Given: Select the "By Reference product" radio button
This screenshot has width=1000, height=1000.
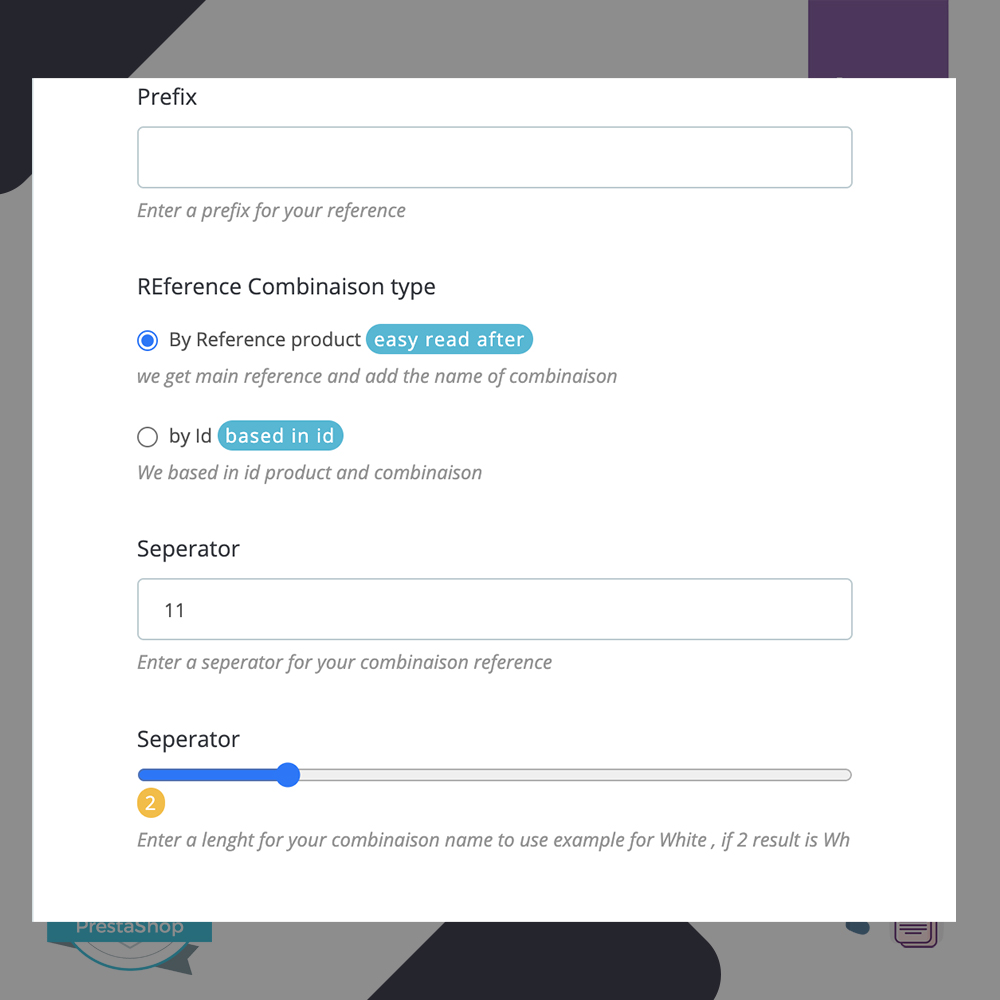Looking at the screenshot, I should pos(147,340).
